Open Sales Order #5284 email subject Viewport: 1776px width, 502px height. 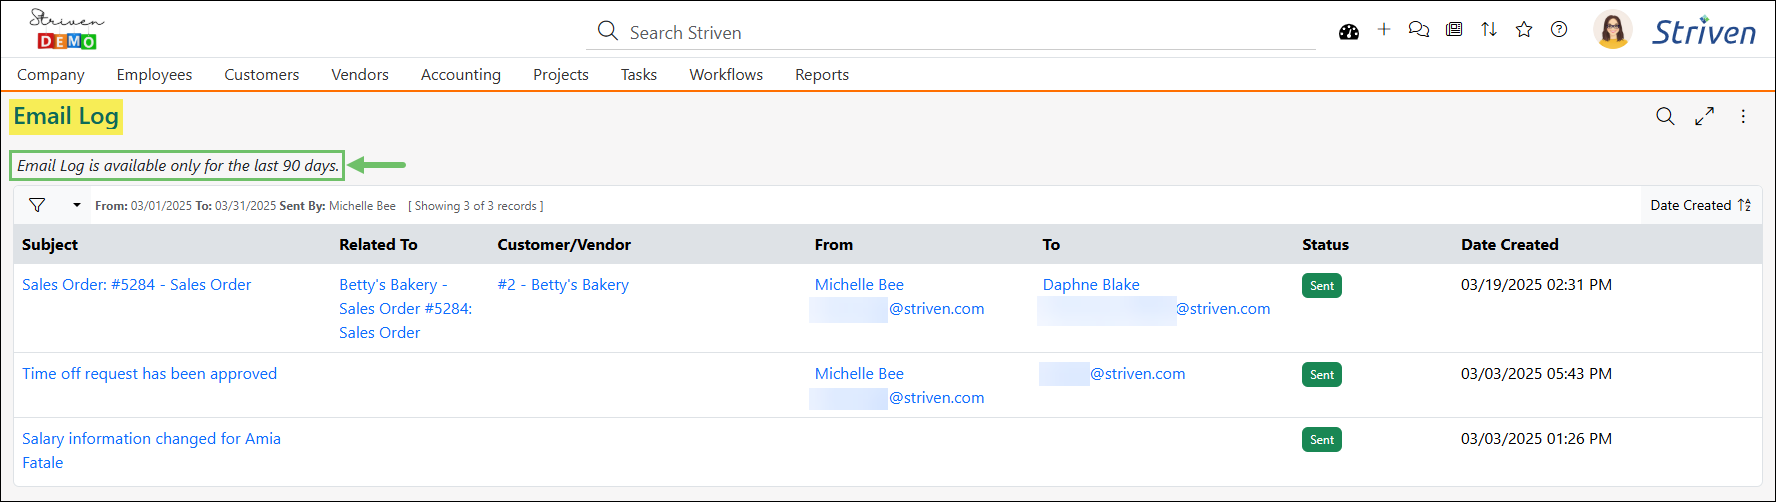click(137, 284)
